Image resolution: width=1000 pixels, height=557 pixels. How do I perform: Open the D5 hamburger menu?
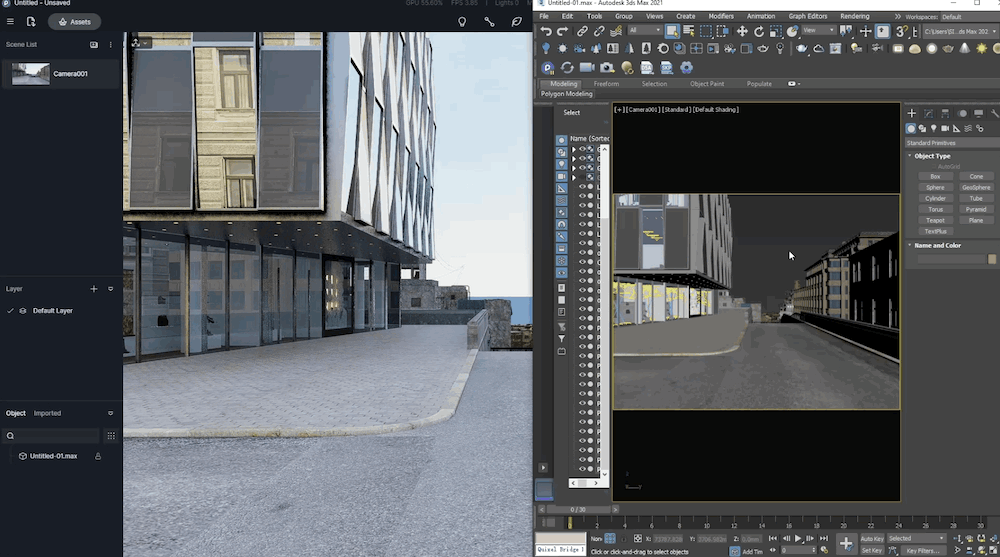pyautogui.click(x=10, y=22)
